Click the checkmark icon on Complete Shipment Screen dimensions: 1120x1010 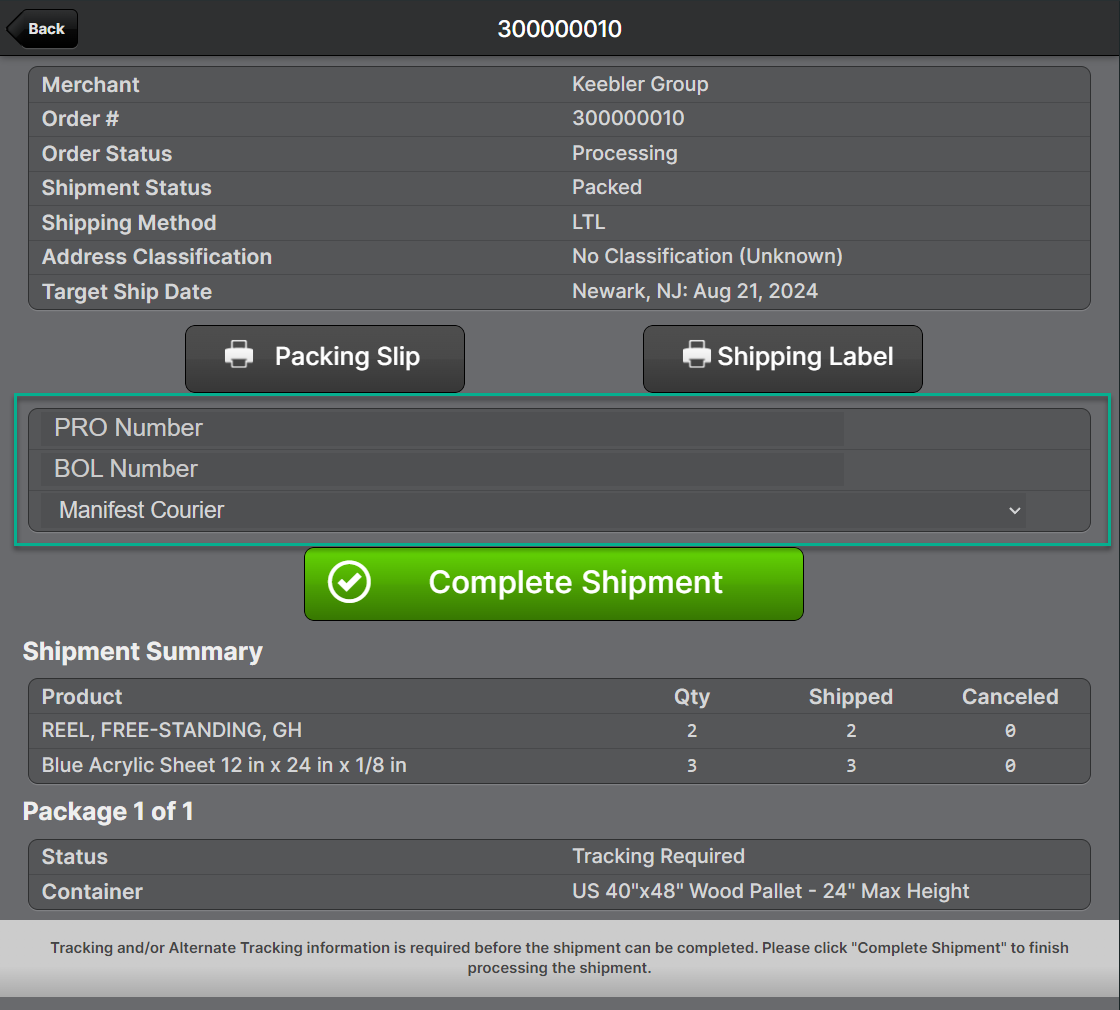[x=349, y=583]
